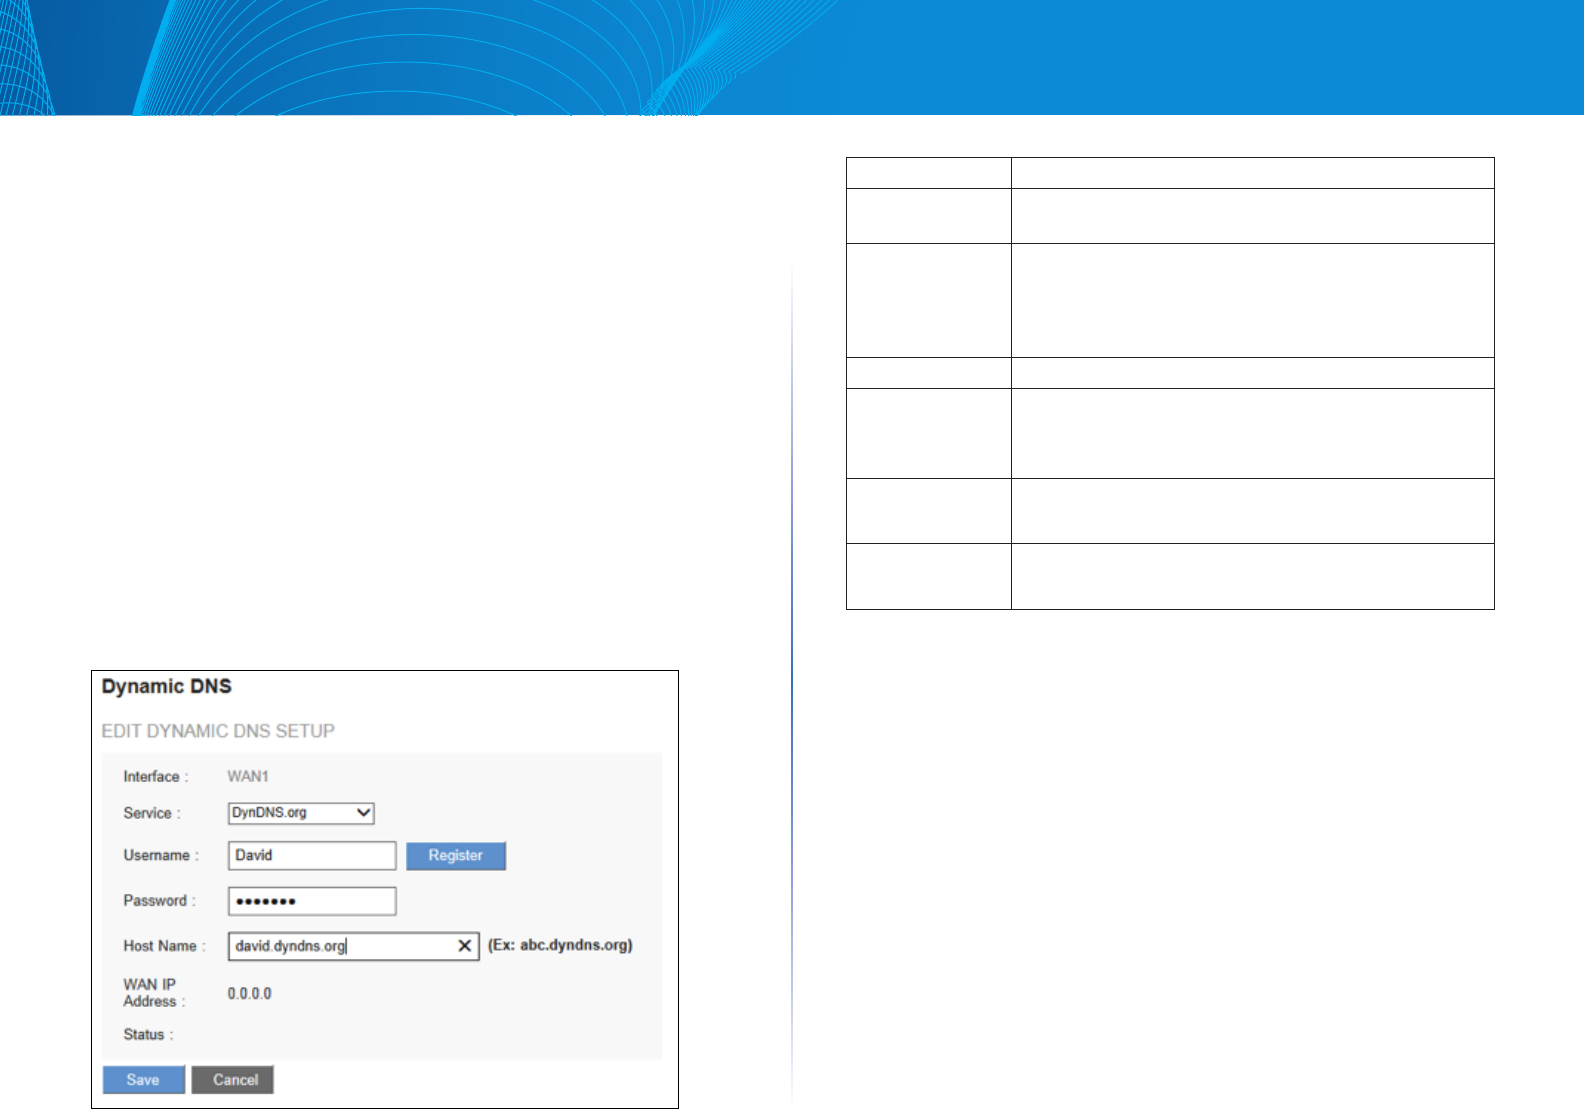Click the Dynamic DNS heading
The width and height of the screenshot is (1584, 1111).
pyautogui.click(x=167, y=687)
